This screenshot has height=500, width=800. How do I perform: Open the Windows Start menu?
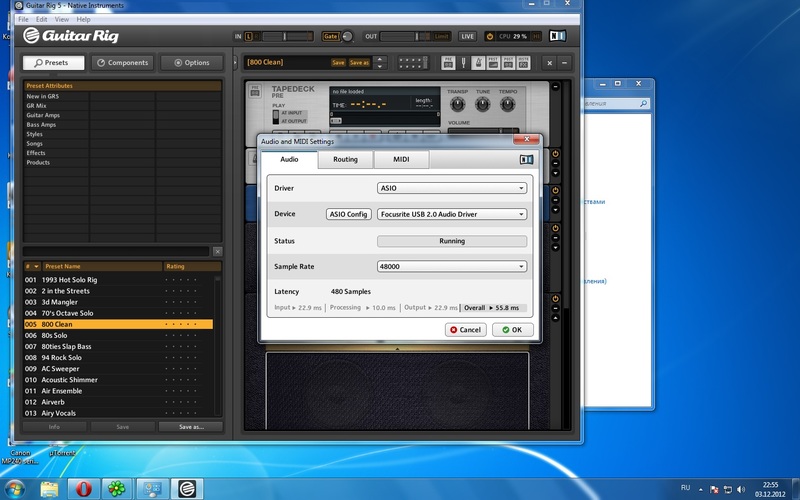pos(14,488)
